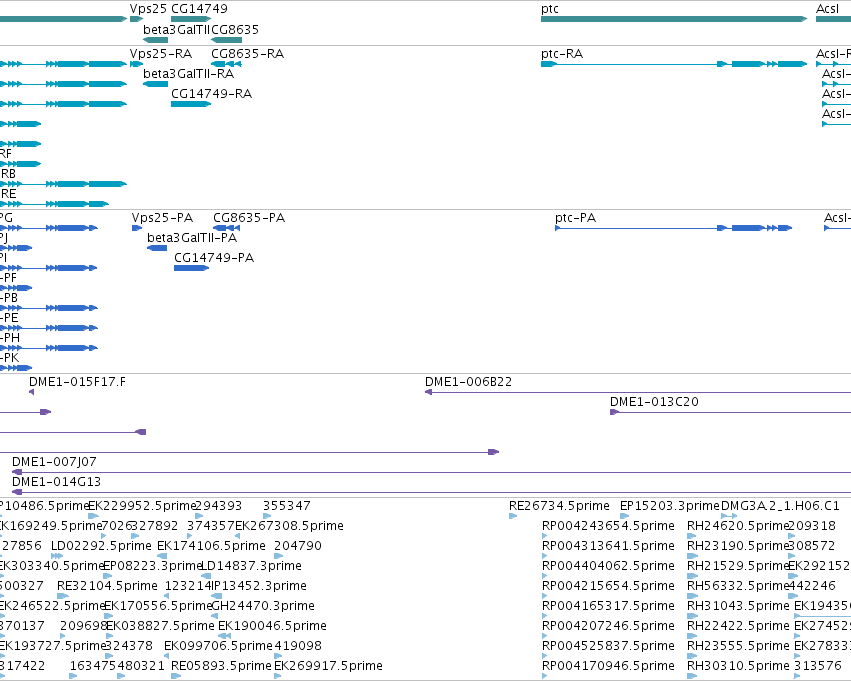Viewport: 851px width, 681px height.
Task: Select the RP004313641.5prime EST label
Action: [608, 546]
